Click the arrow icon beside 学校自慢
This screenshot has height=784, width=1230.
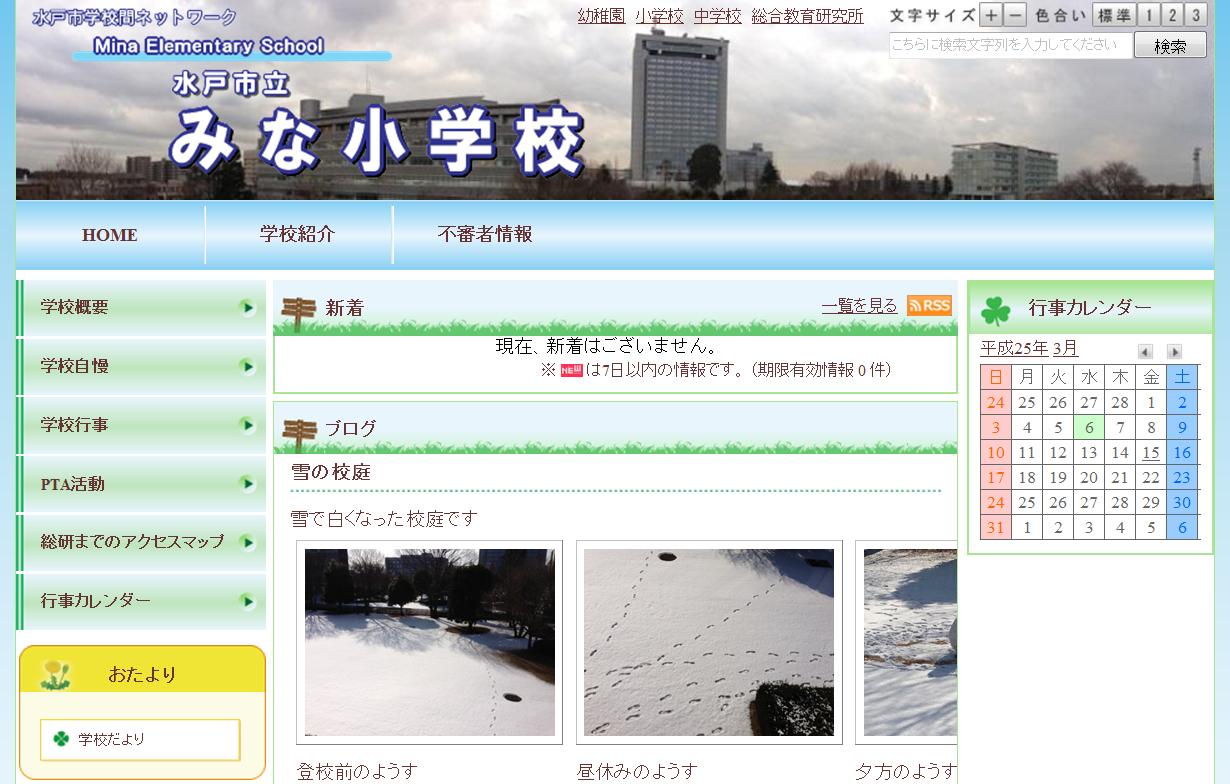(x=247, y=366)
